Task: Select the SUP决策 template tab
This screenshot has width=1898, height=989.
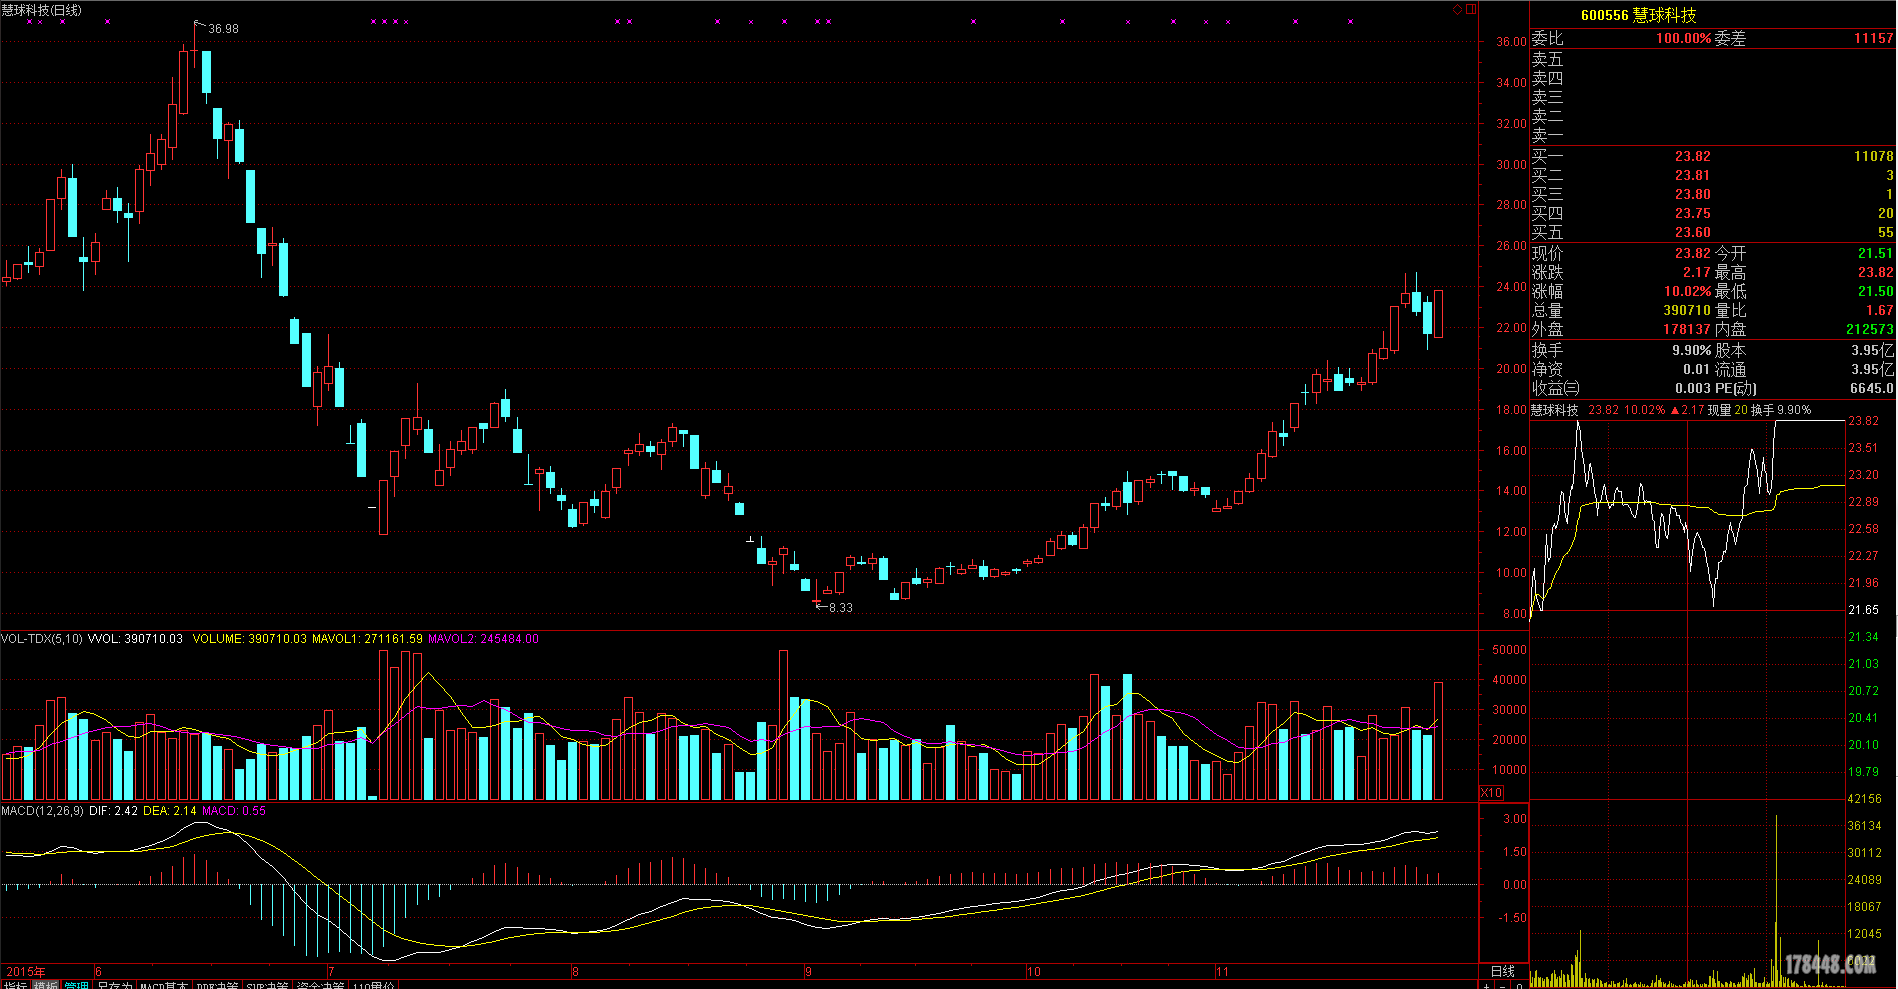Action: 267,985
